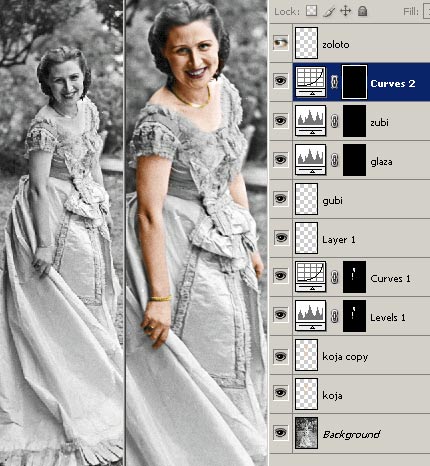
Task: Hide the koja layer
Action: pyautogui.click(x=281, y=393)
